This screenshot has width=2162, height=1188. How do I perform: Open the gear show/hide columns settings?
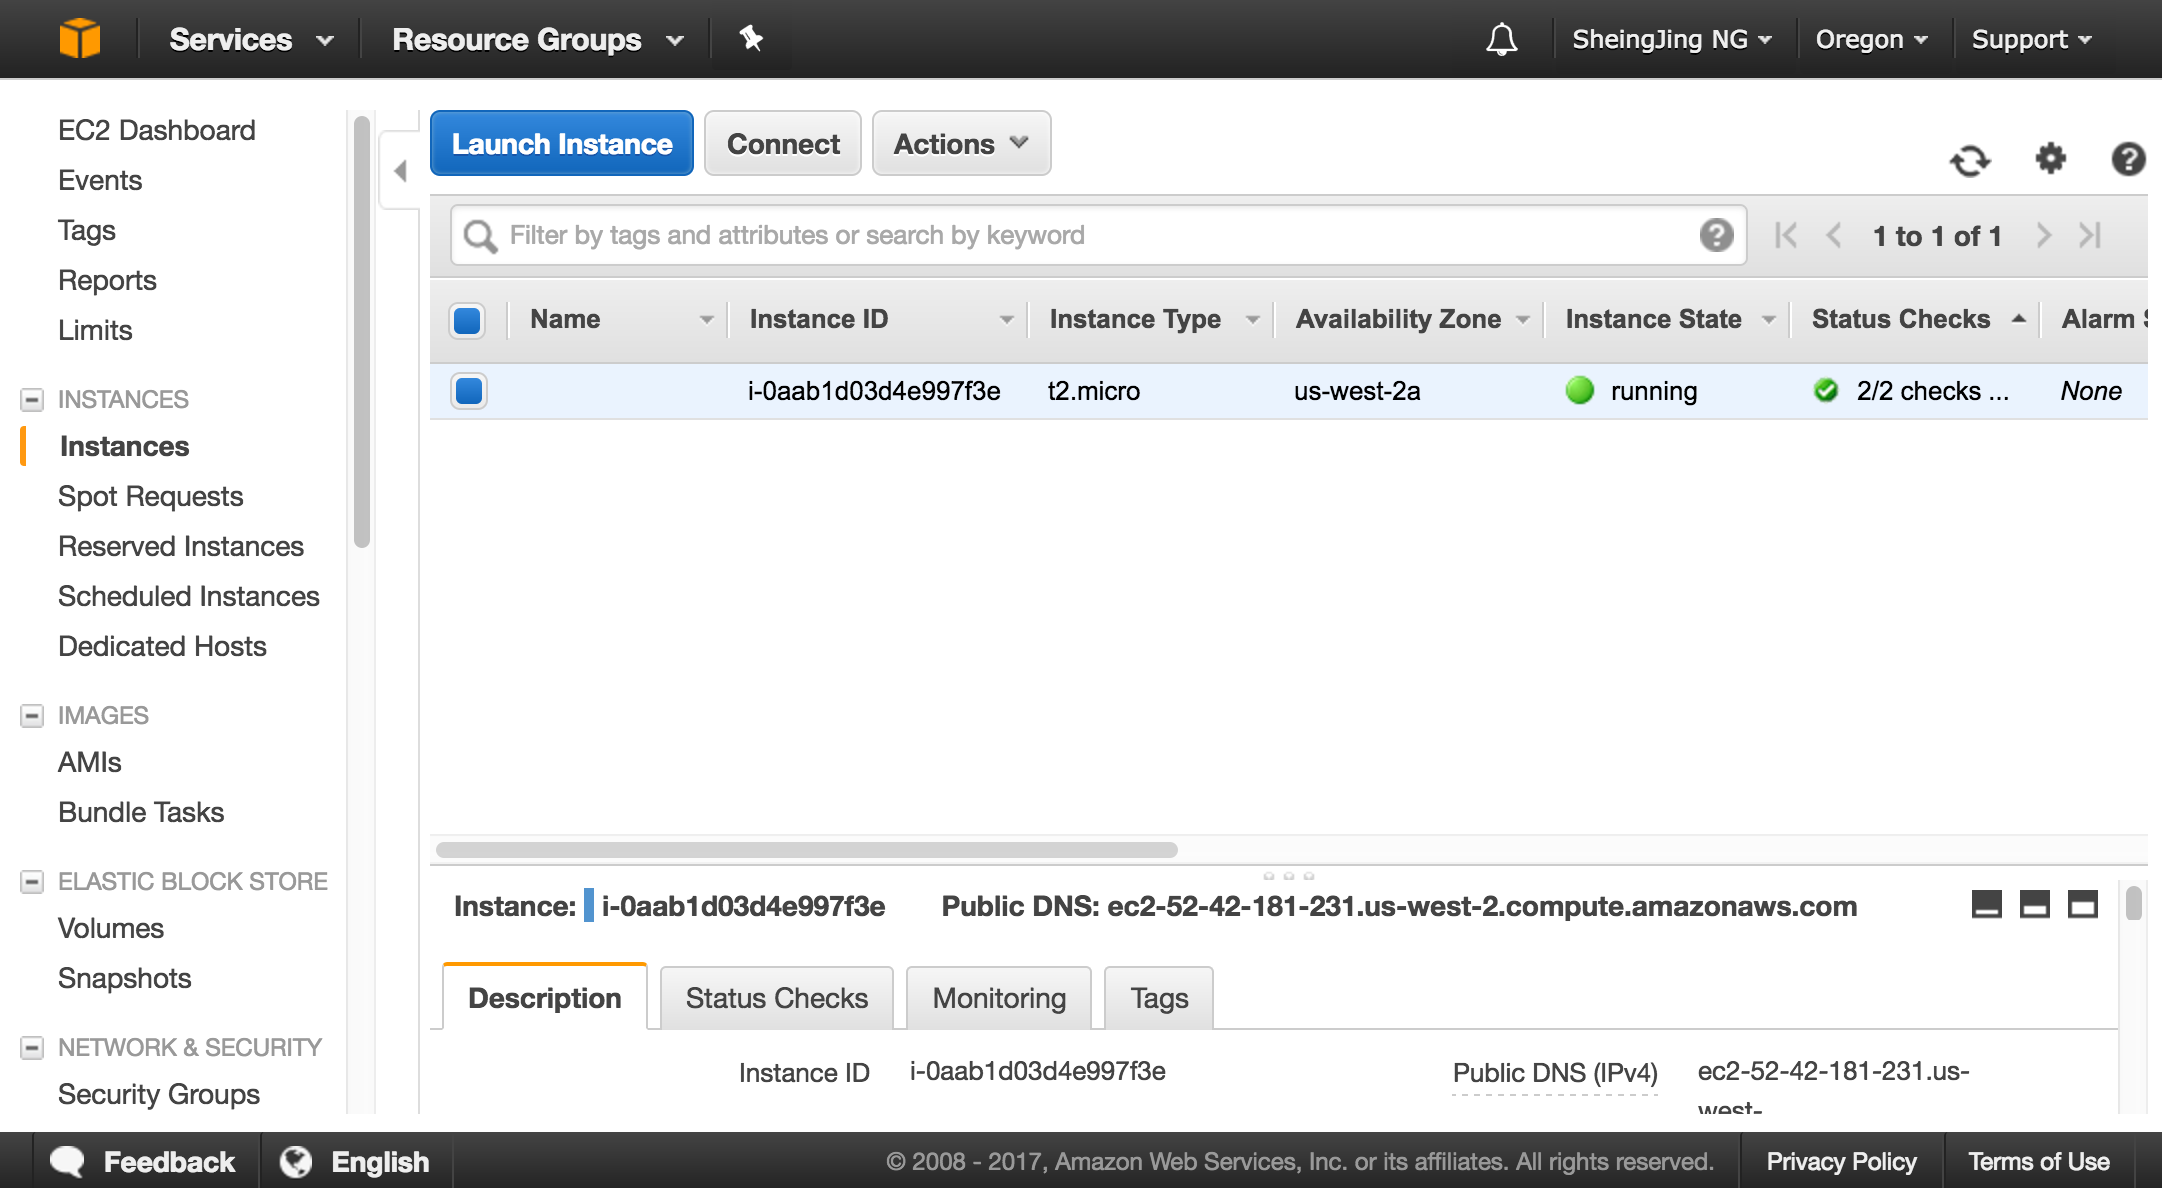click(x=2050, y=158)
